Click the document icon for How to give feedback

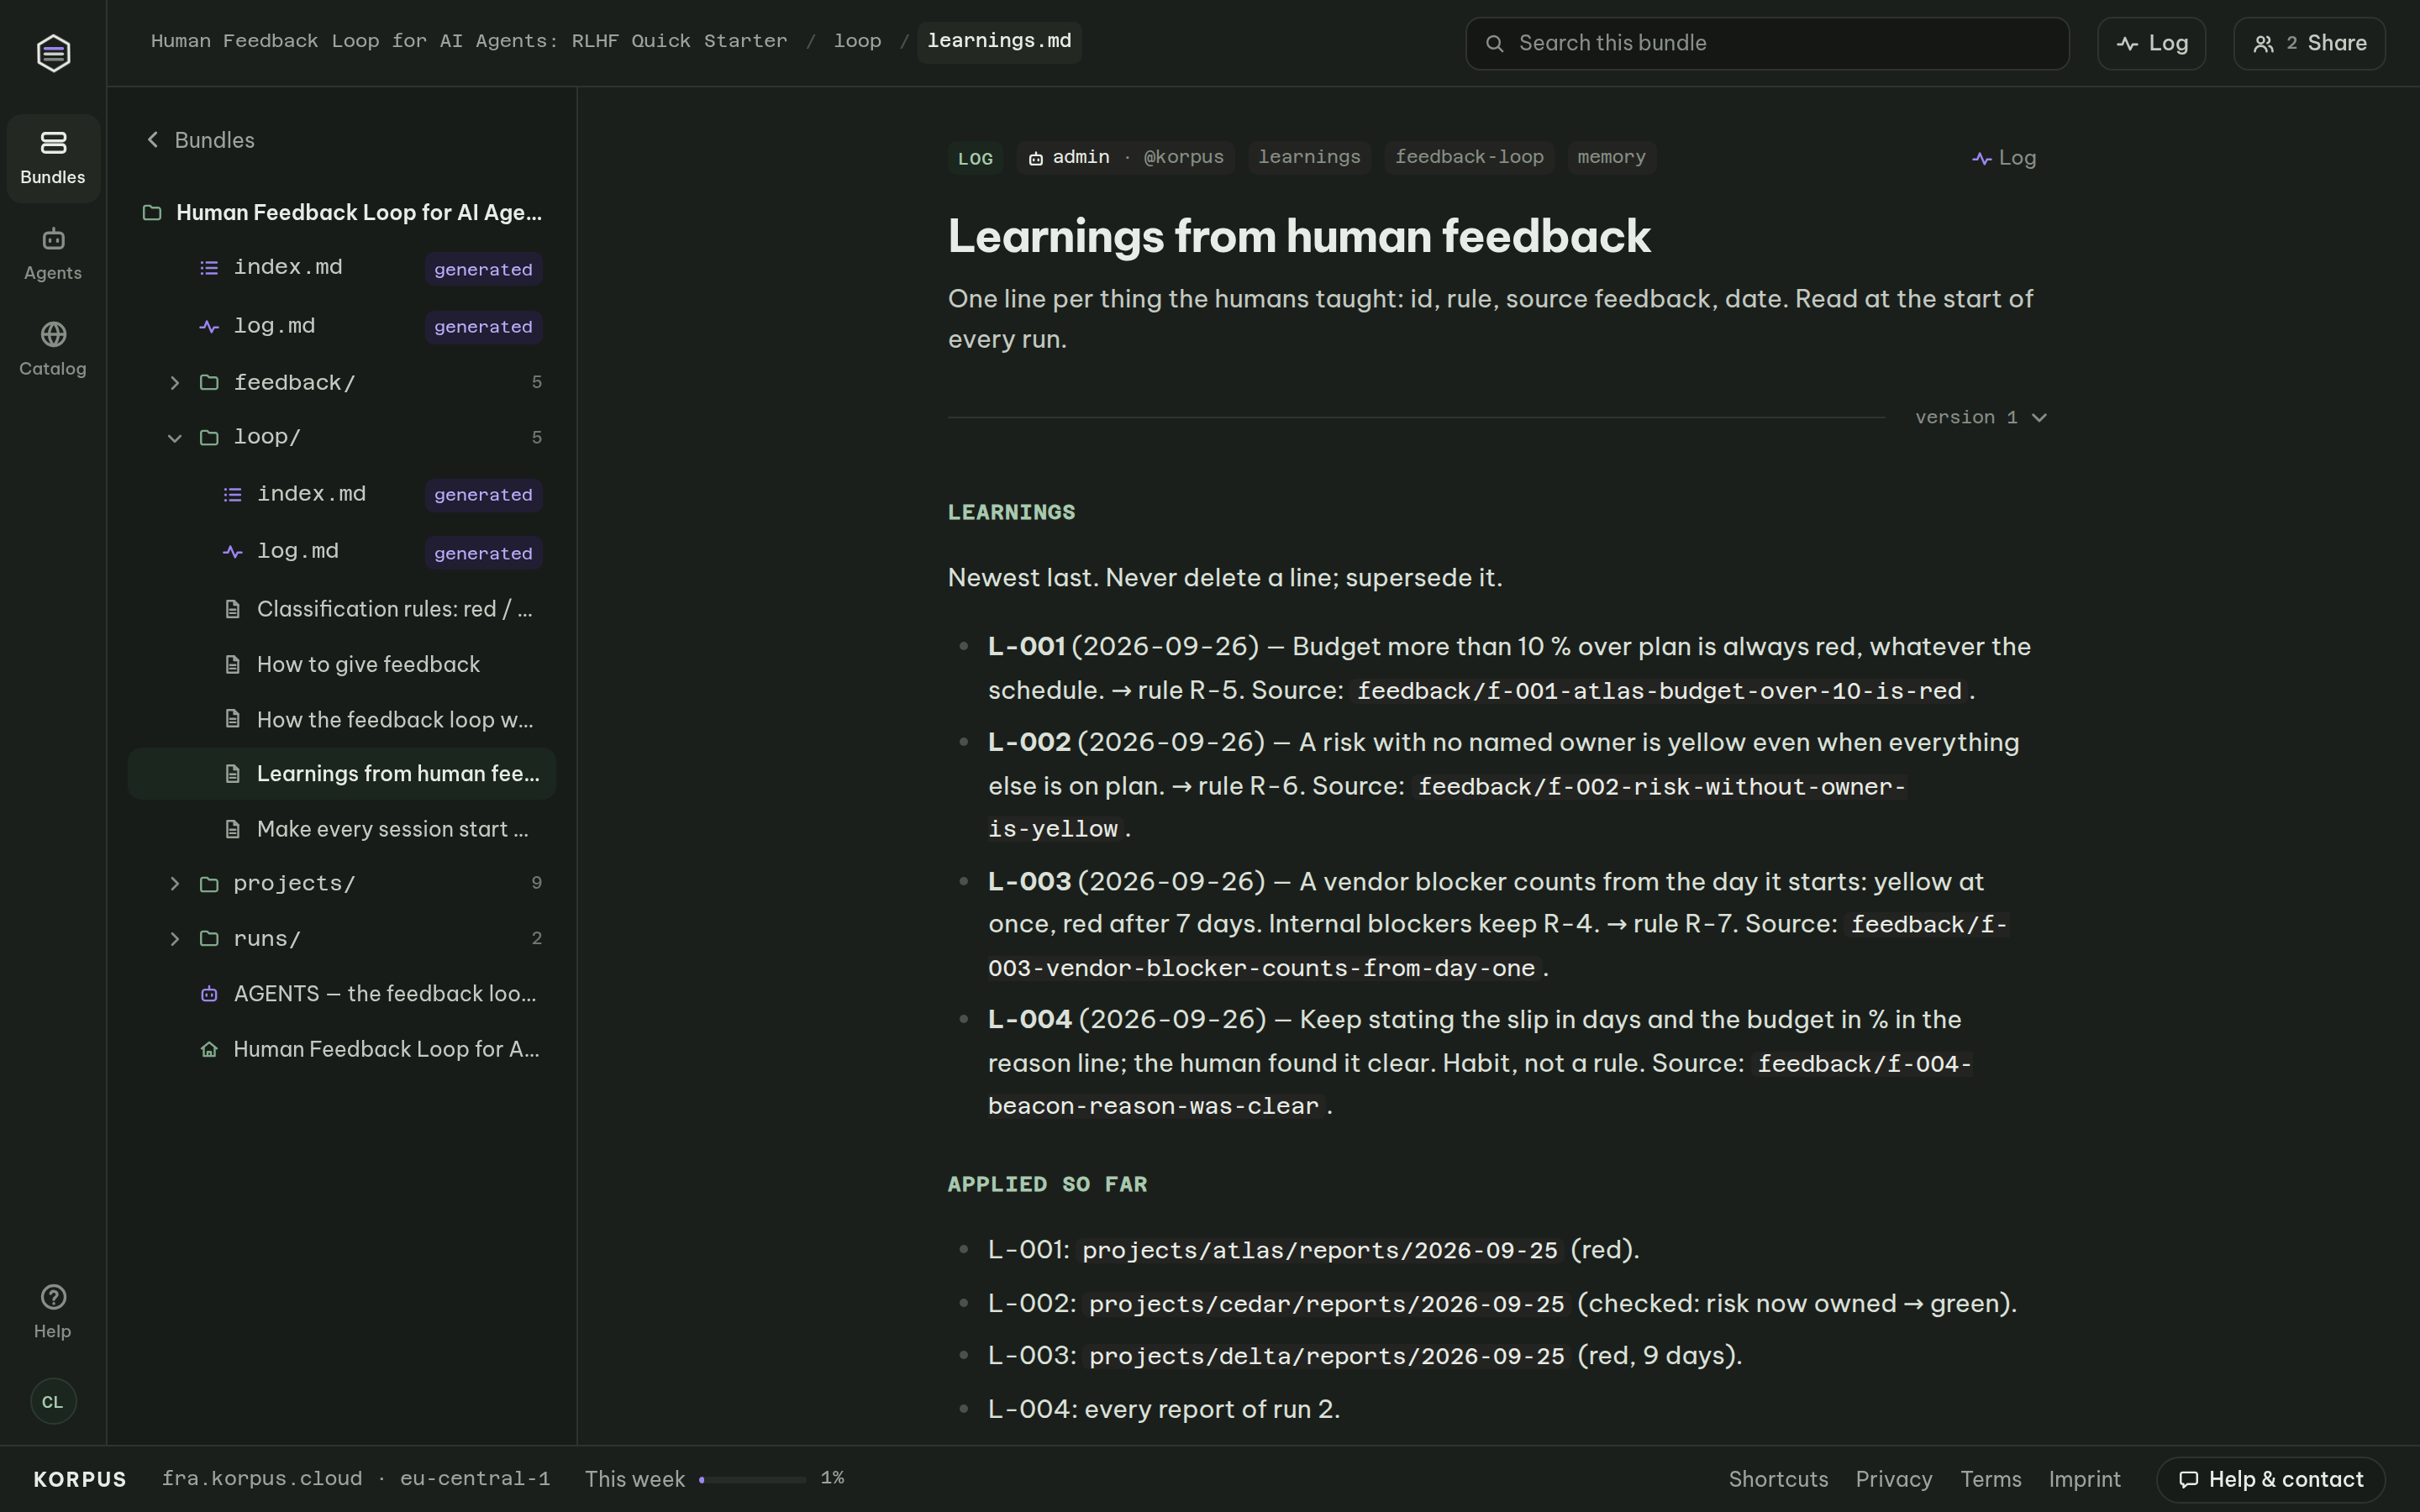(x=232, y=665)
